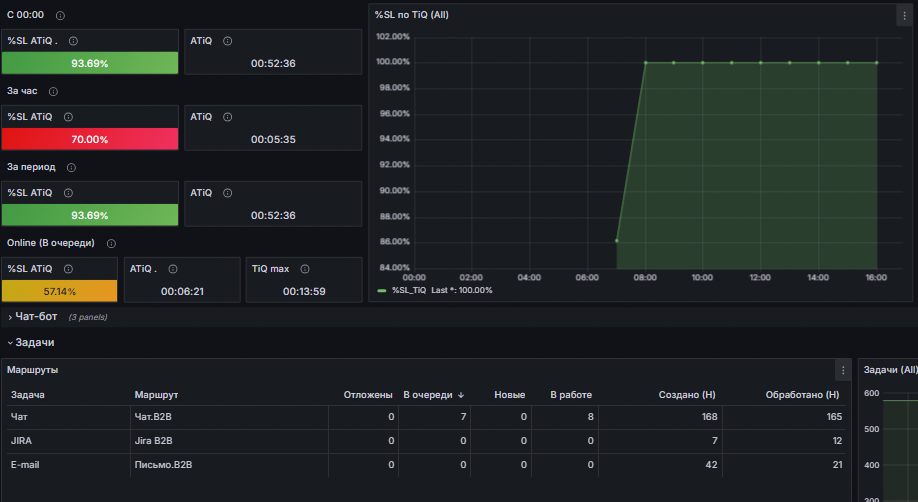Click the Маршруты panel title
918x502 pixels.
[x=33, y=370]
